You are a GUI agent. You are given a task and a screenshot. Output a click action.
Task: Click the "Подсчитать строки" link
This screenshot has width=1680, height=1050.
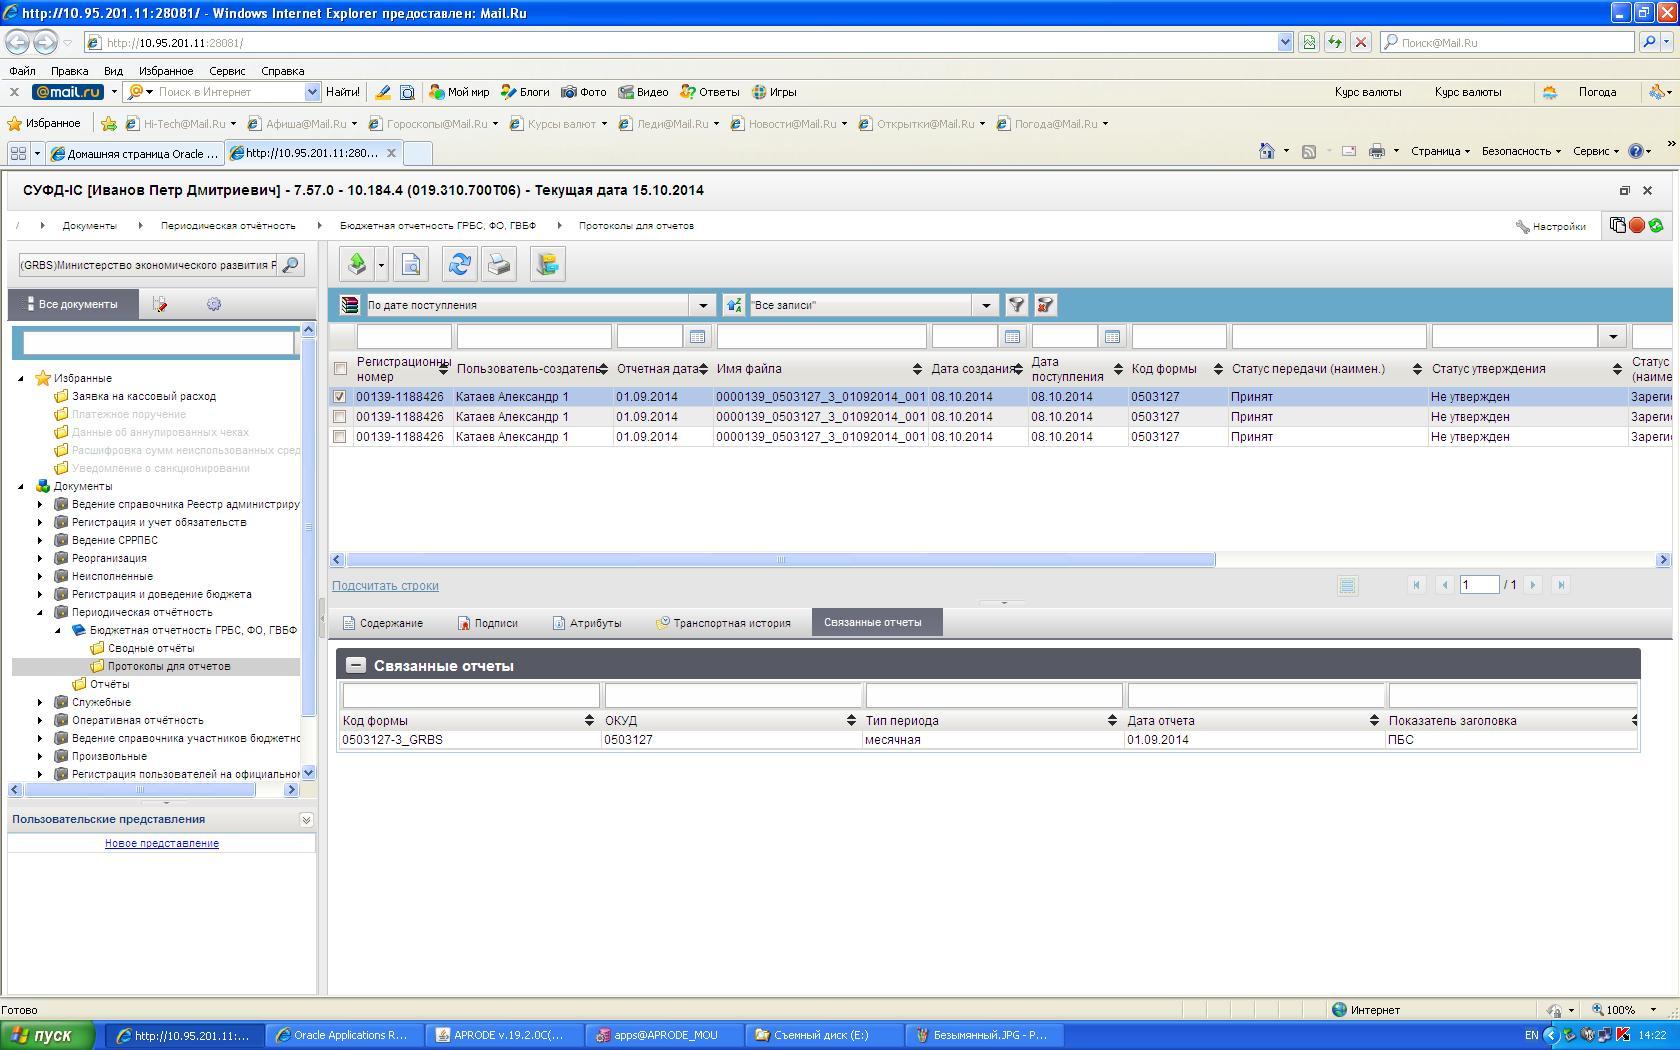pos(385,586)
